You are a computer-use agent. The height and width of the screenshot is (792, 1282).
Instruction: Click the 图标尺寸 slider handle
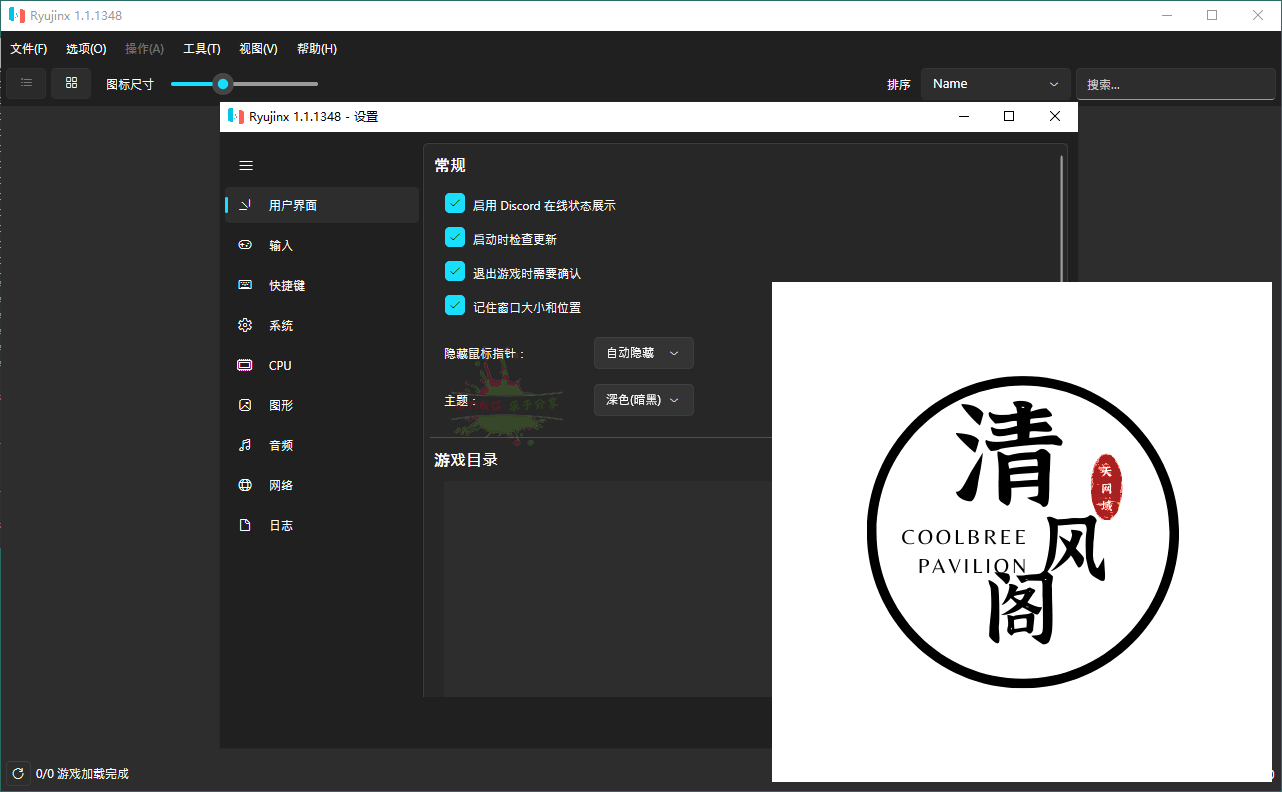223,84
